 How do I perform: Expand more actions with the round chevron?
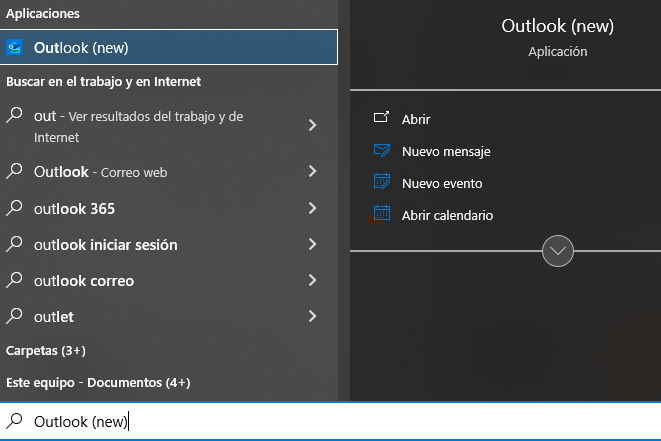point(558,251)
